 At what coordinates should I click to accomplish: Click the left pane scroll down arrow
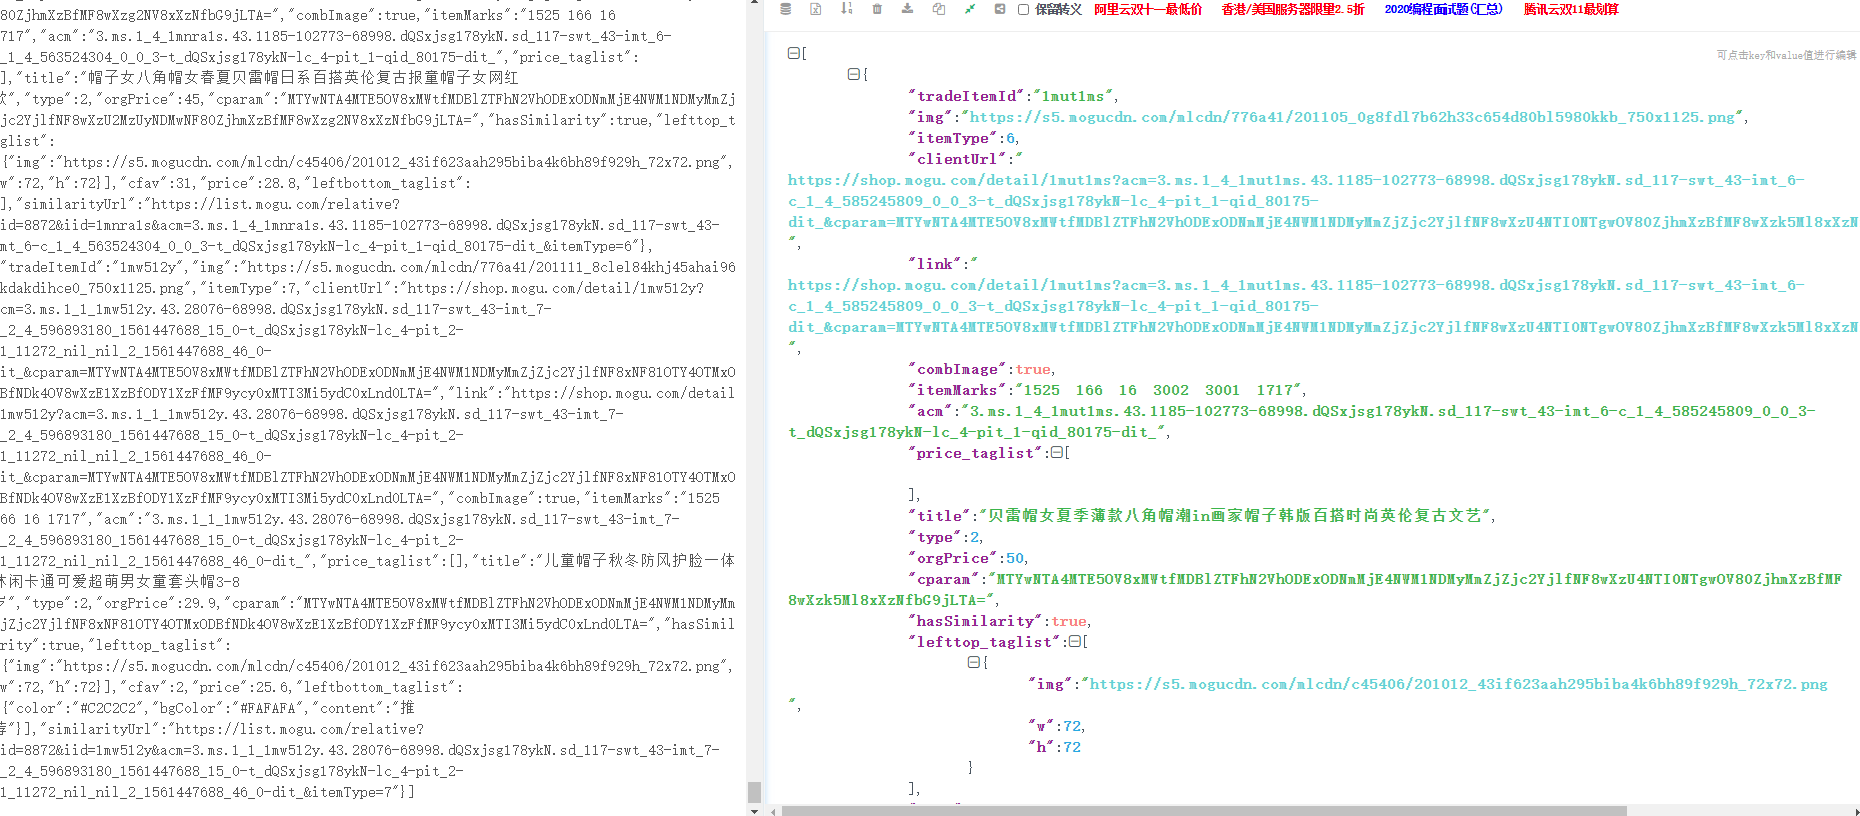coord(754,810)
